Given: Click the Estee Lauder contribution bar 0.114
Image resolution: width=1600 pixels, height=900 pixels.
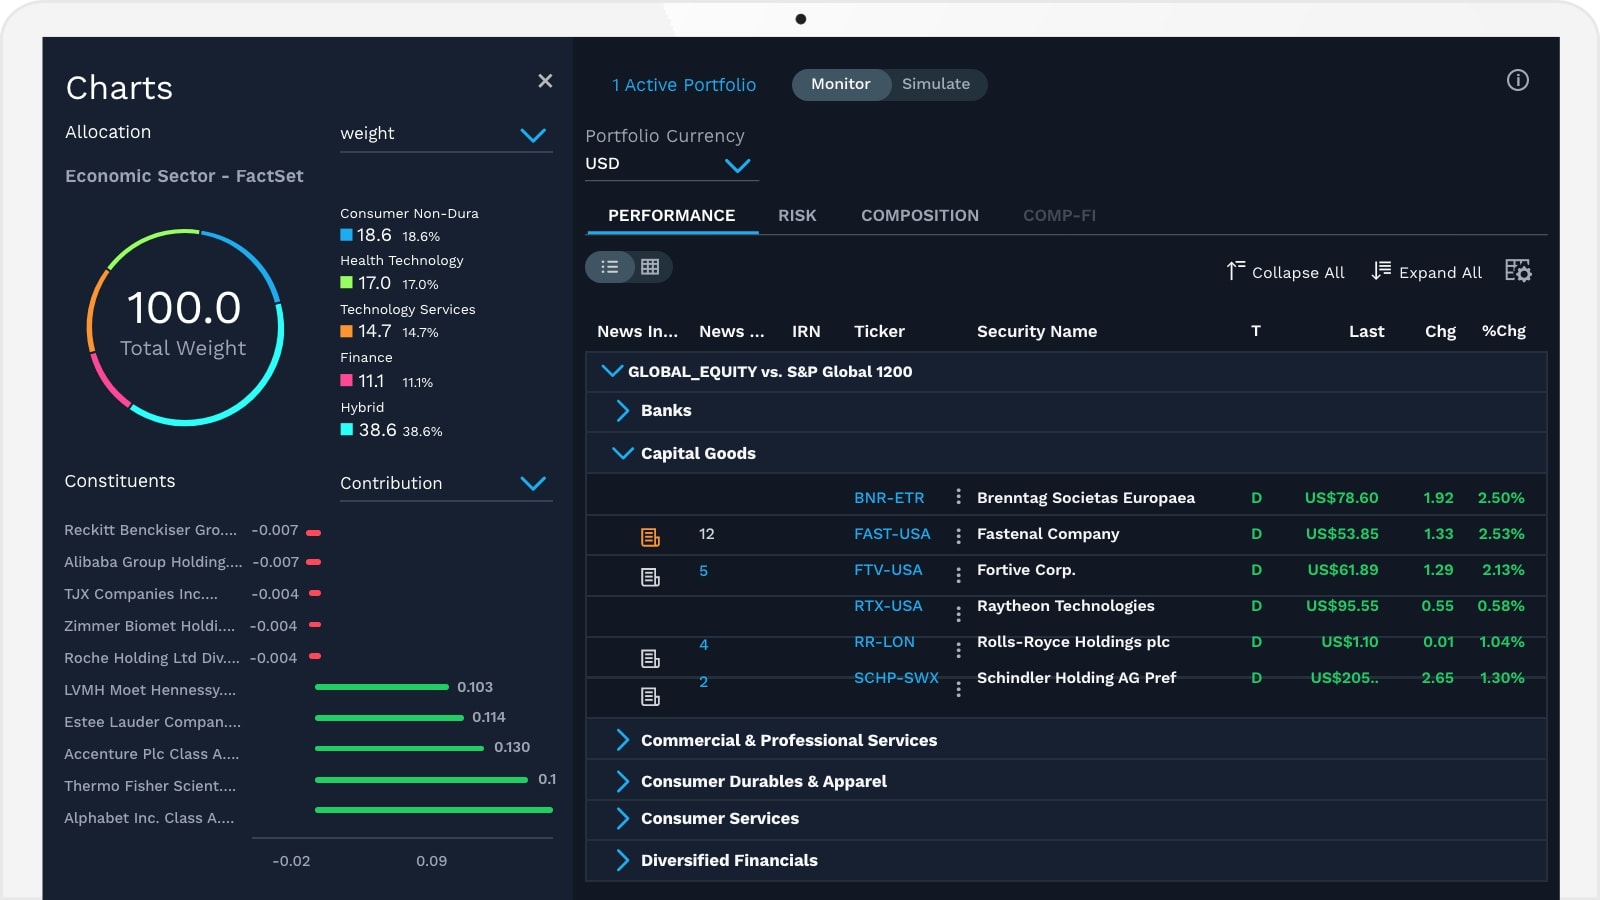Looking at the screenshot, I should (389, 718).
